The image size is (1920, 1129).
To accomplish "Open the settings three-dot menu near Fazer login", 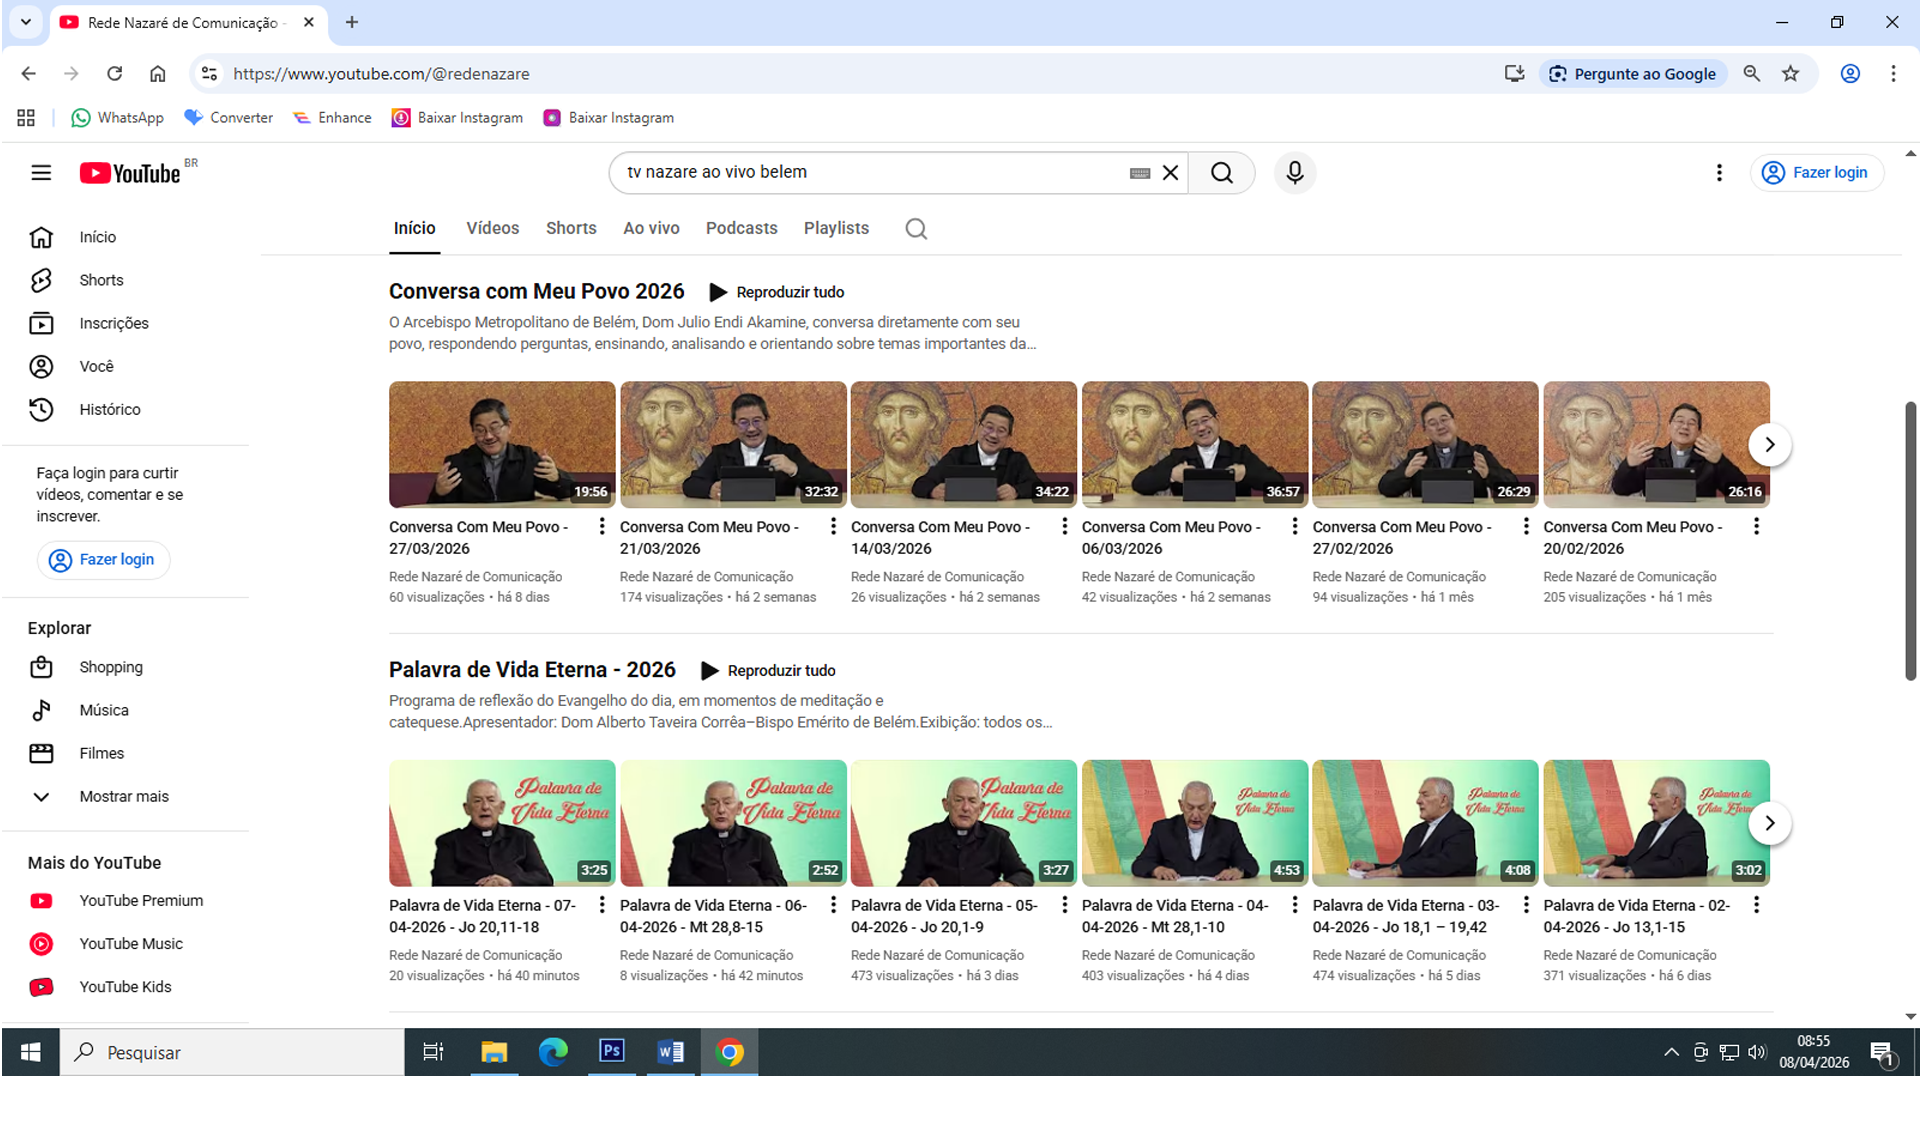I will click(x=1719, y=173).
